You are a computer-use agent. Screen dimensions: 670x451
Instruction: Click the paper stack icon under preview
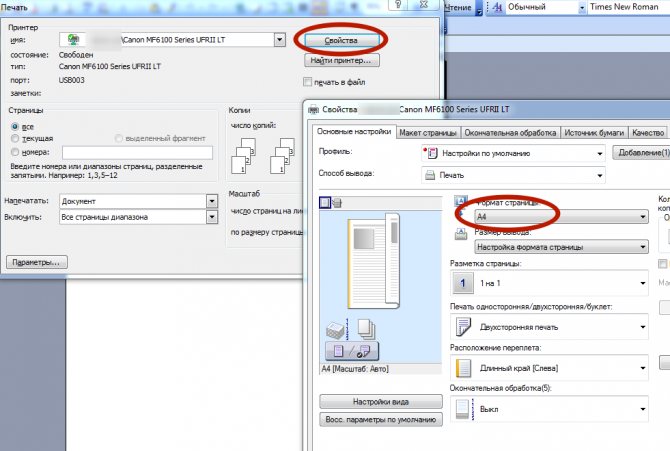(335, 331)
